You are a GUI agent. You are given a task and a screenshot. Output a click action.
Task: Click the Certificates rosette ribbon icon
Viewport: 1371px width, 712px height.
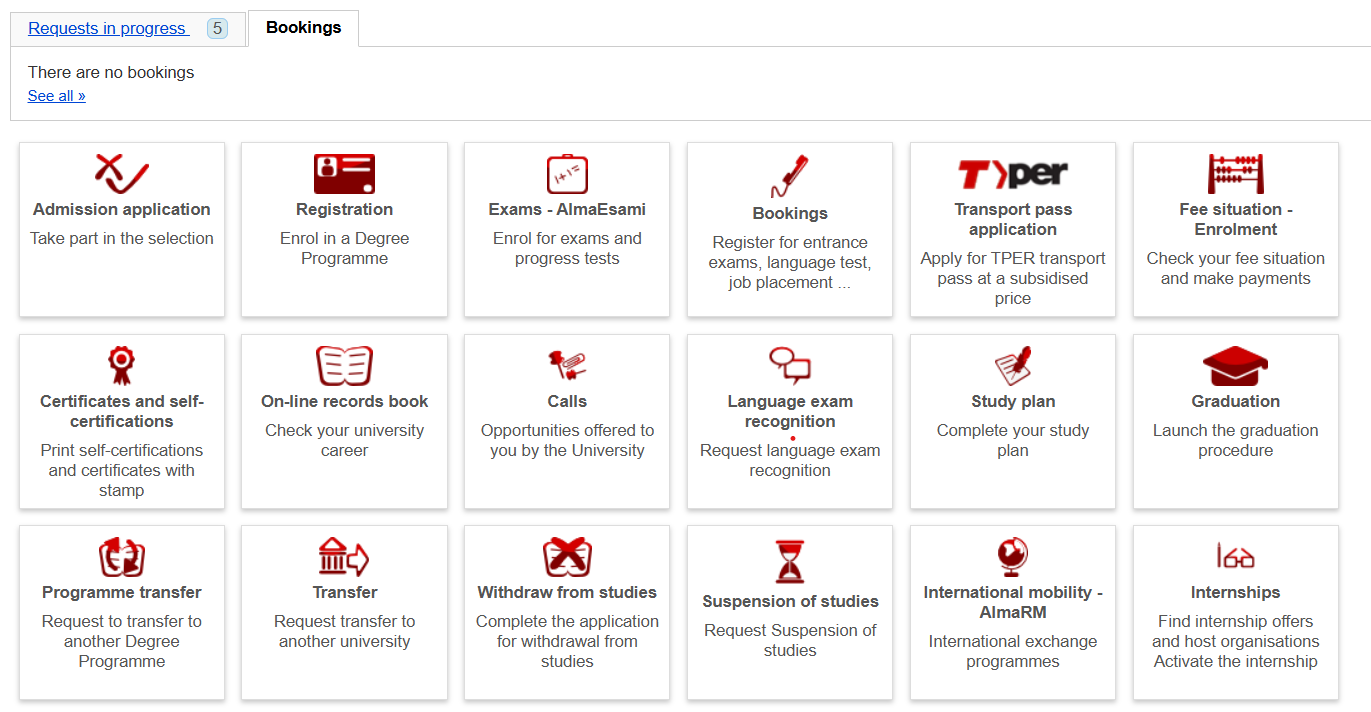click(x=122, y=365)
